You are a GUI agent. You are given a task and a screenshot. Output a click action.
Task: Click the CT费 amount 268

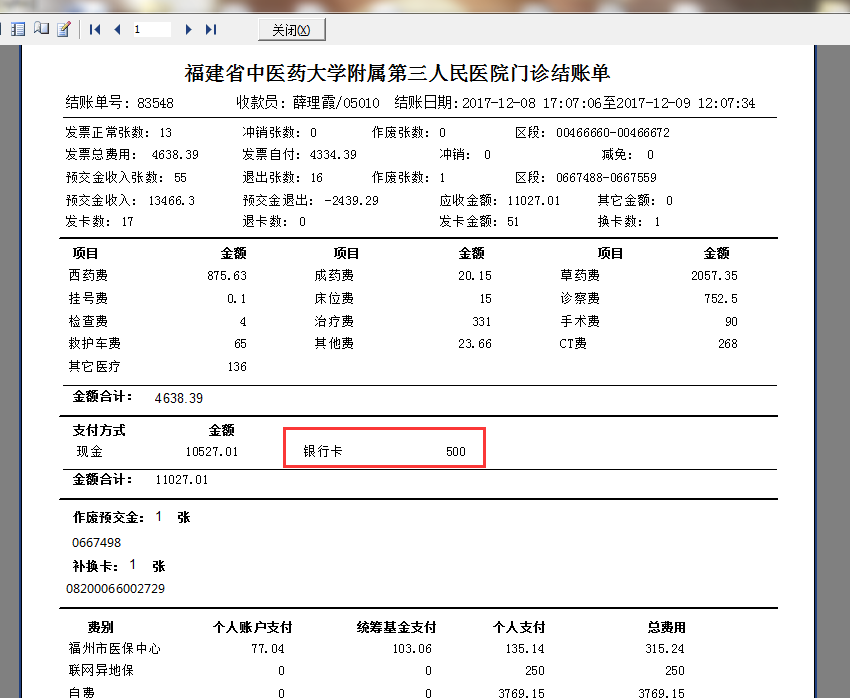(727, 344)
